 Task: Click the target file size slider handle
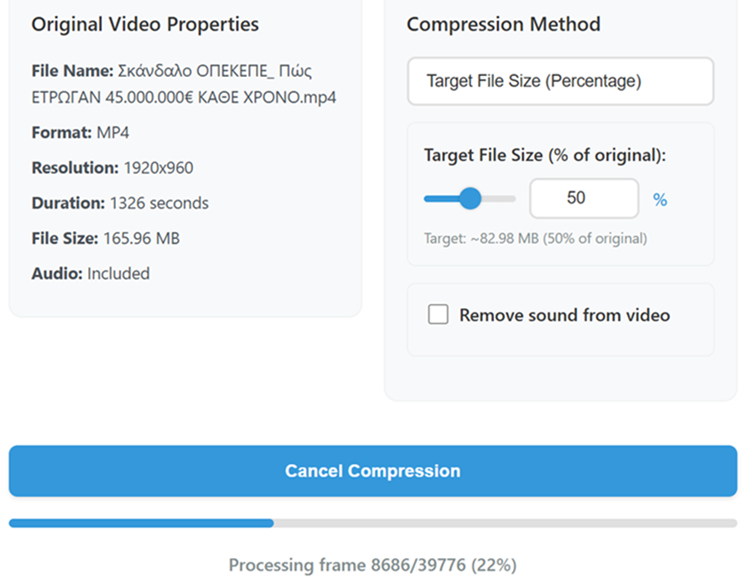click(x=470, y=199)
